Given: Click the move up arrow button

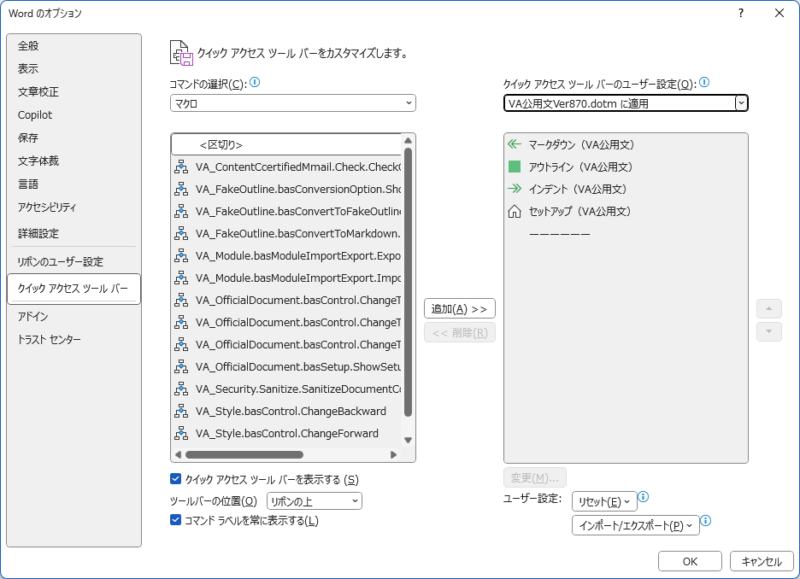Looking at the screenshot, I should 768,308.
